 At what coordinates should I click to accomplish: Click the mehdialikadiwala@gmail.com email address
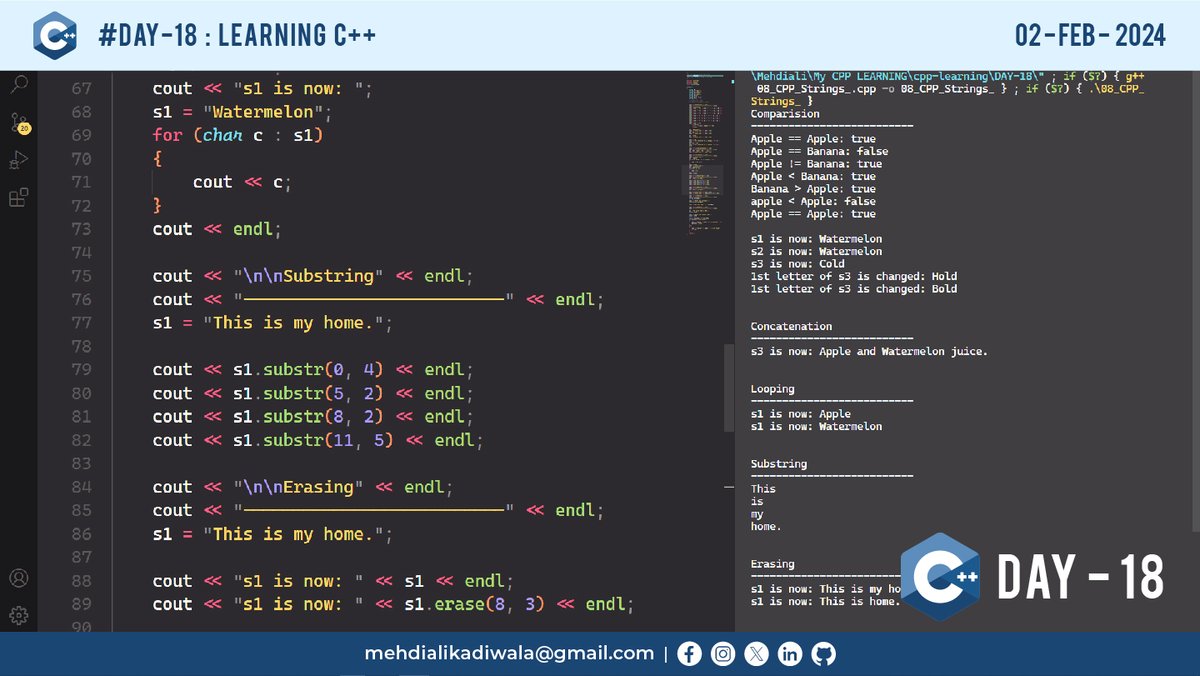click(x=509, y=653)
